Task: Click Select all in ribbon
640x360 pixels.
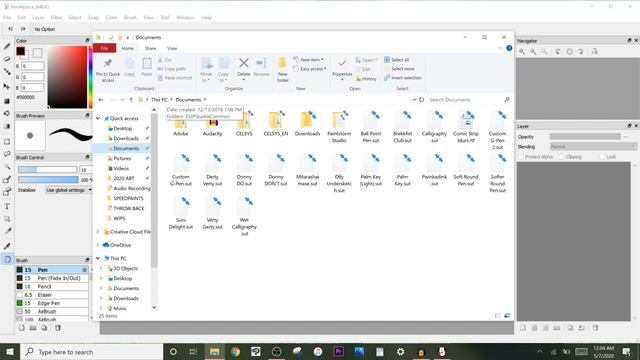Action: (x=396, y=60)
